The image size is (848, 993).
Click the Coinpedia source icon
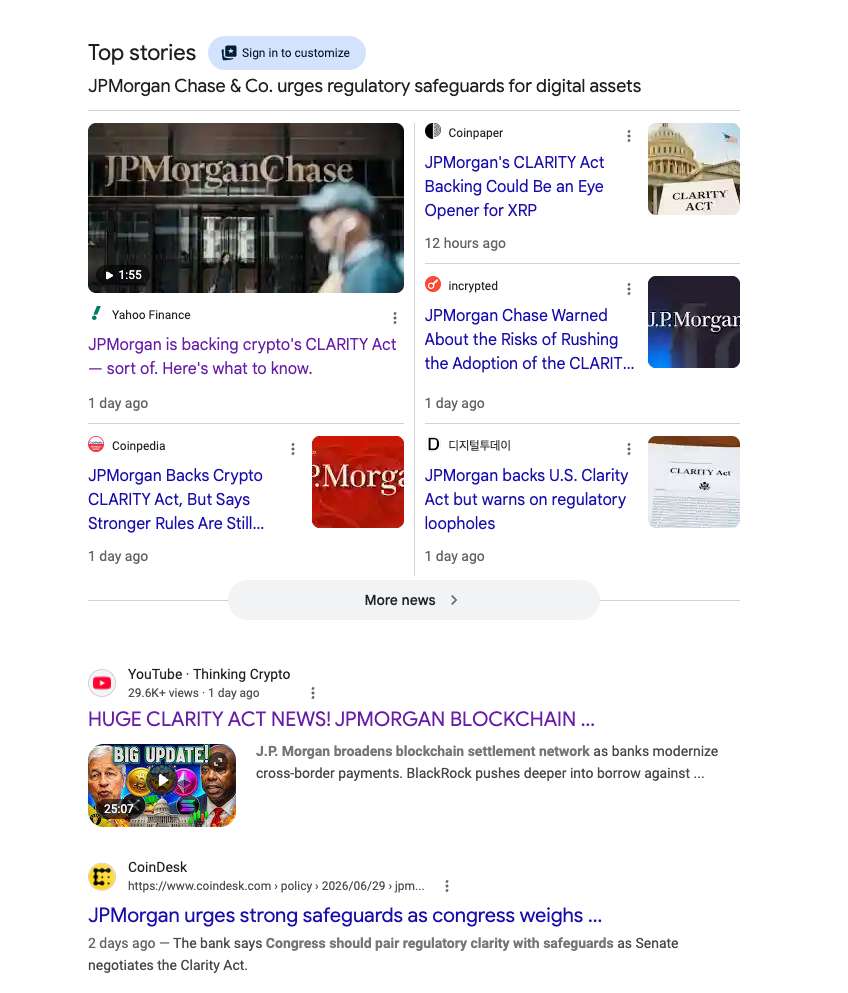tap(96, 445)
